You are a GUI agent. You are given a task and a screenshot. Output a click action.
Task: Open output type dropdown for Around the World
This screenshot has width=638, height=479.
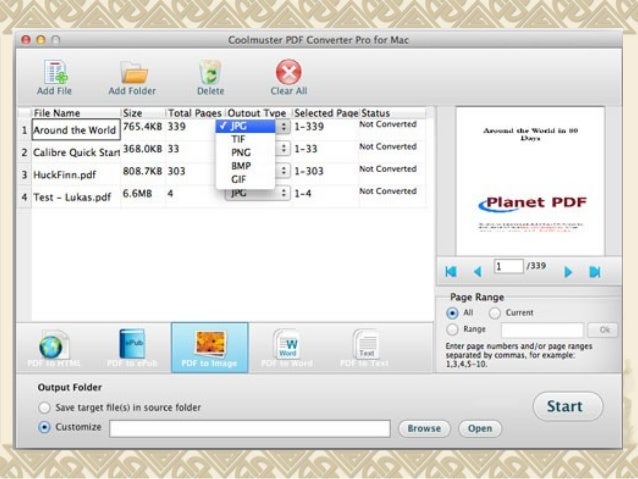(284, 126)
